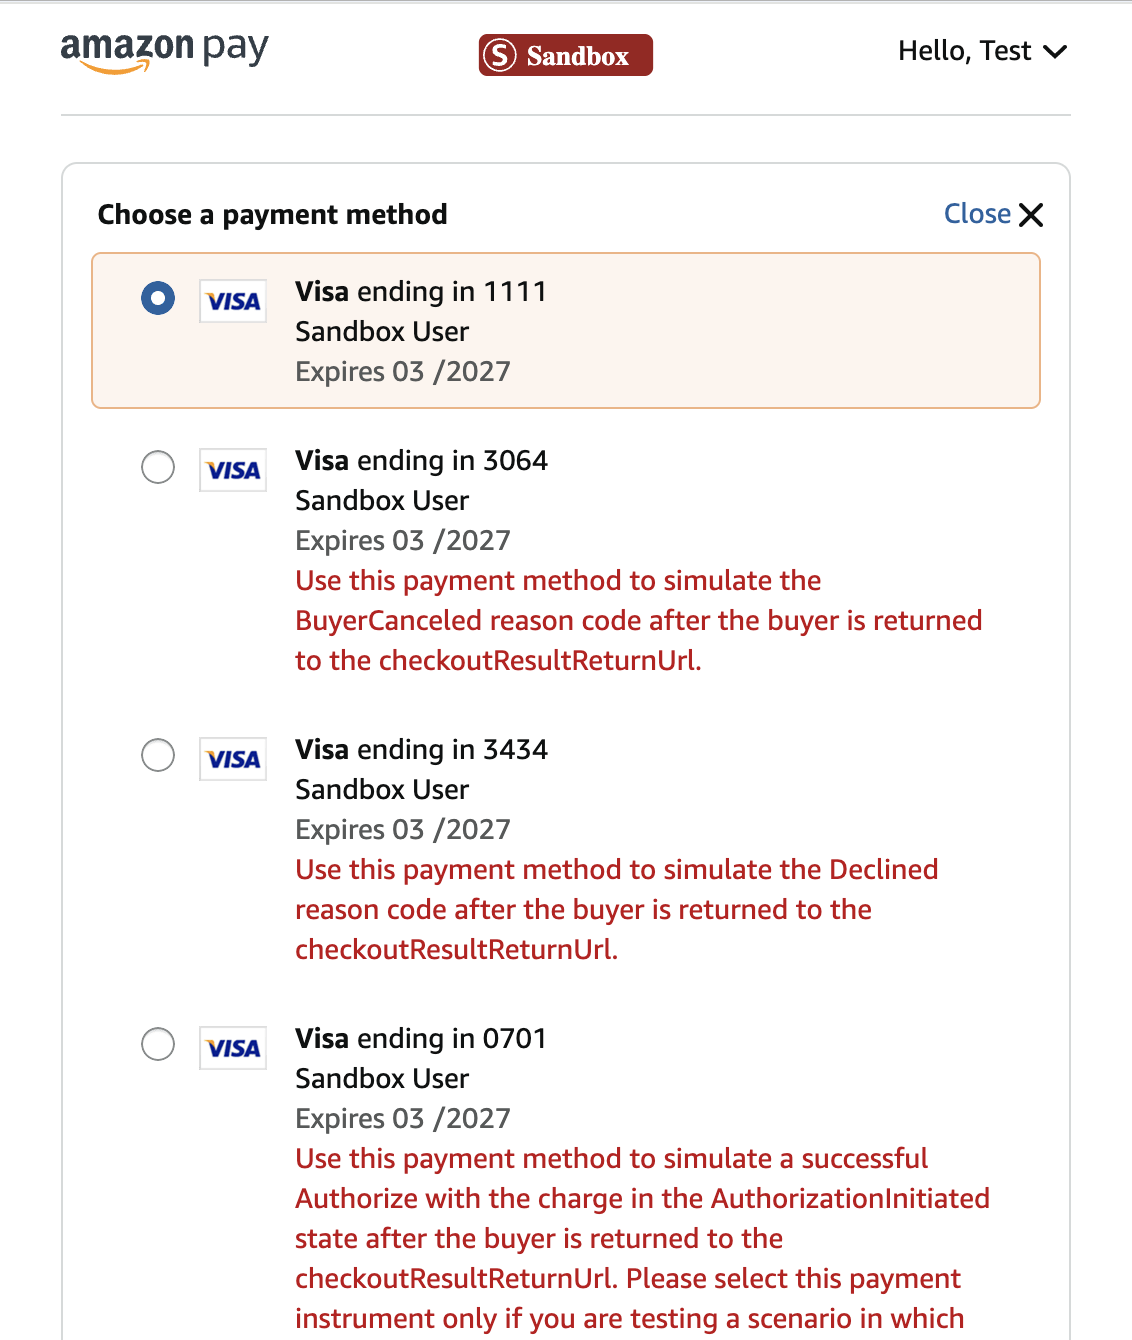The image size is (1132, 1340).
Task: Click the Visa logo for card 3434
Action: pyautogui.click(x=233, y=759)
